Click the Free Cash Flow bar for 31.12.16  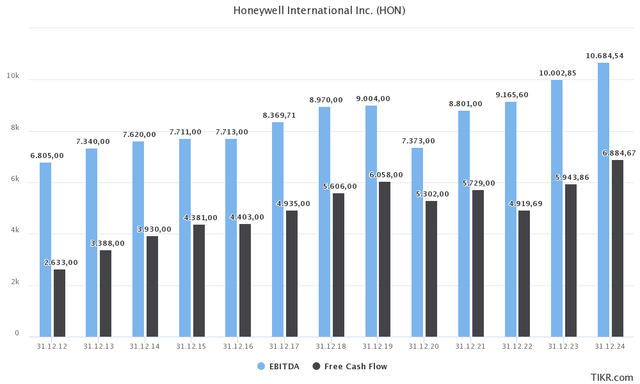coord(245,280)
